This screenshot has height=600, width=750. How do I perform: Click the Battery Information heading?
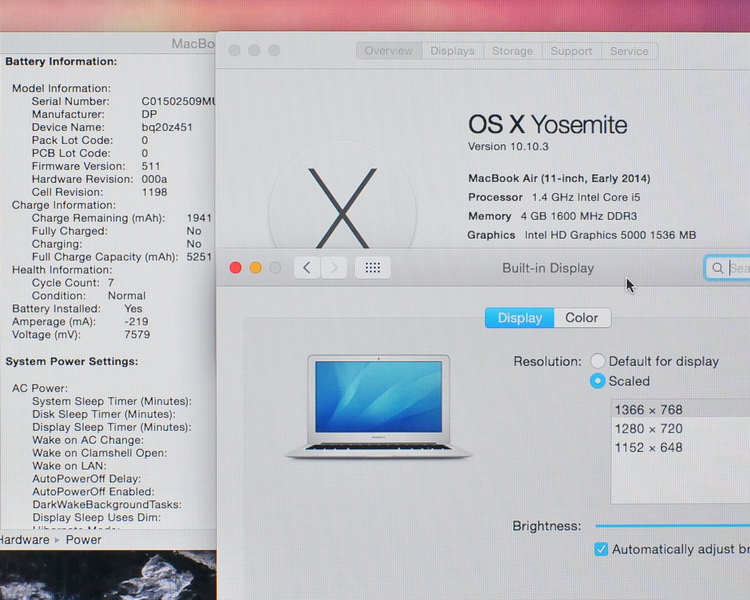pos(61,61)
